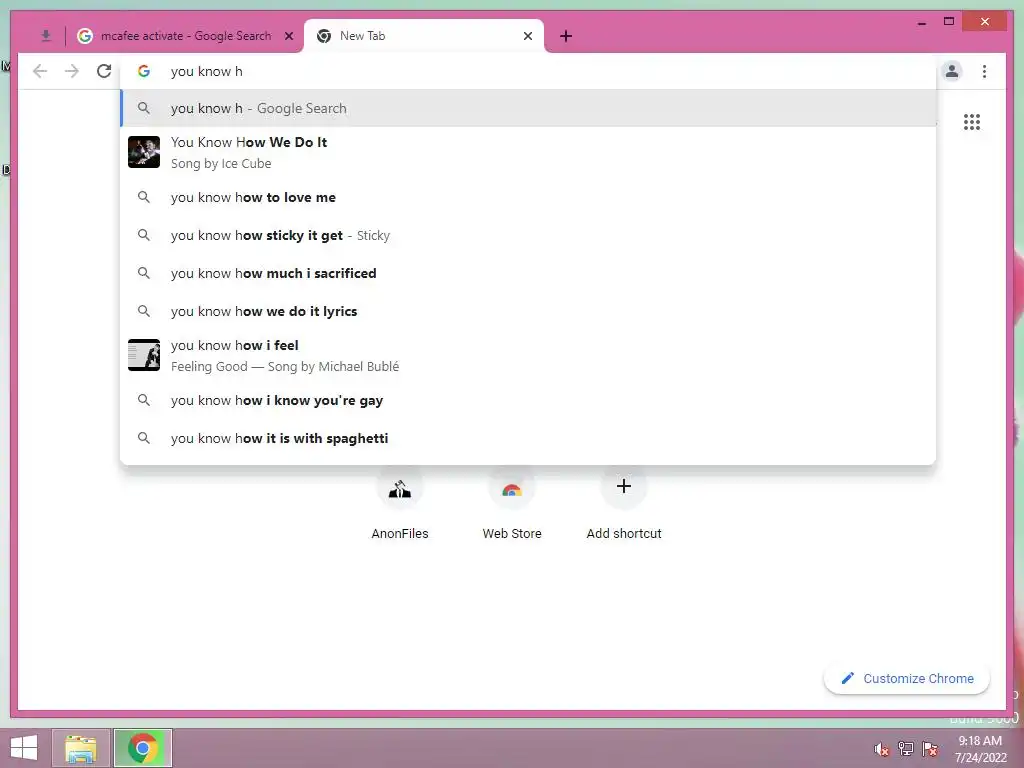The width and height of the screenshot is (1024, 768).
Task: Click the Google G icon in the omnibox
Action: [x=144, y=71]
